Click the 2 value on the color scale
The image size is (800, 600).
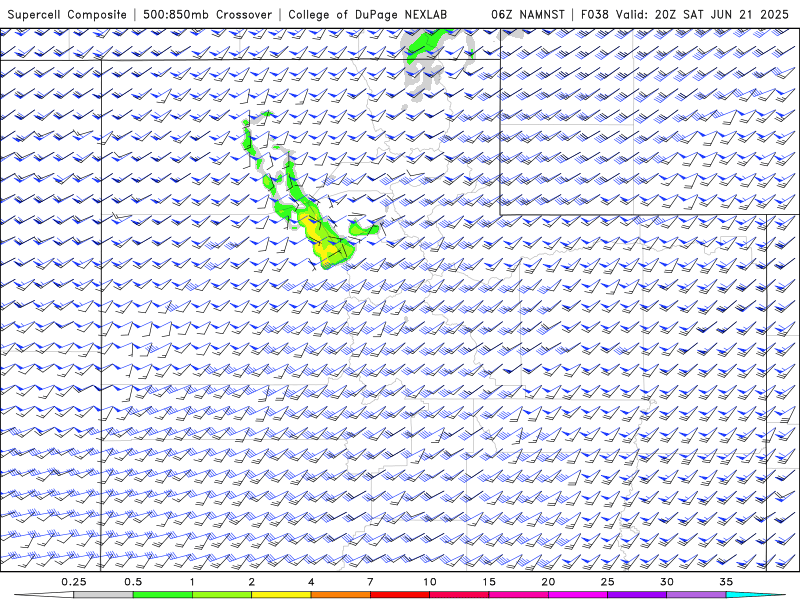(252, 582)
